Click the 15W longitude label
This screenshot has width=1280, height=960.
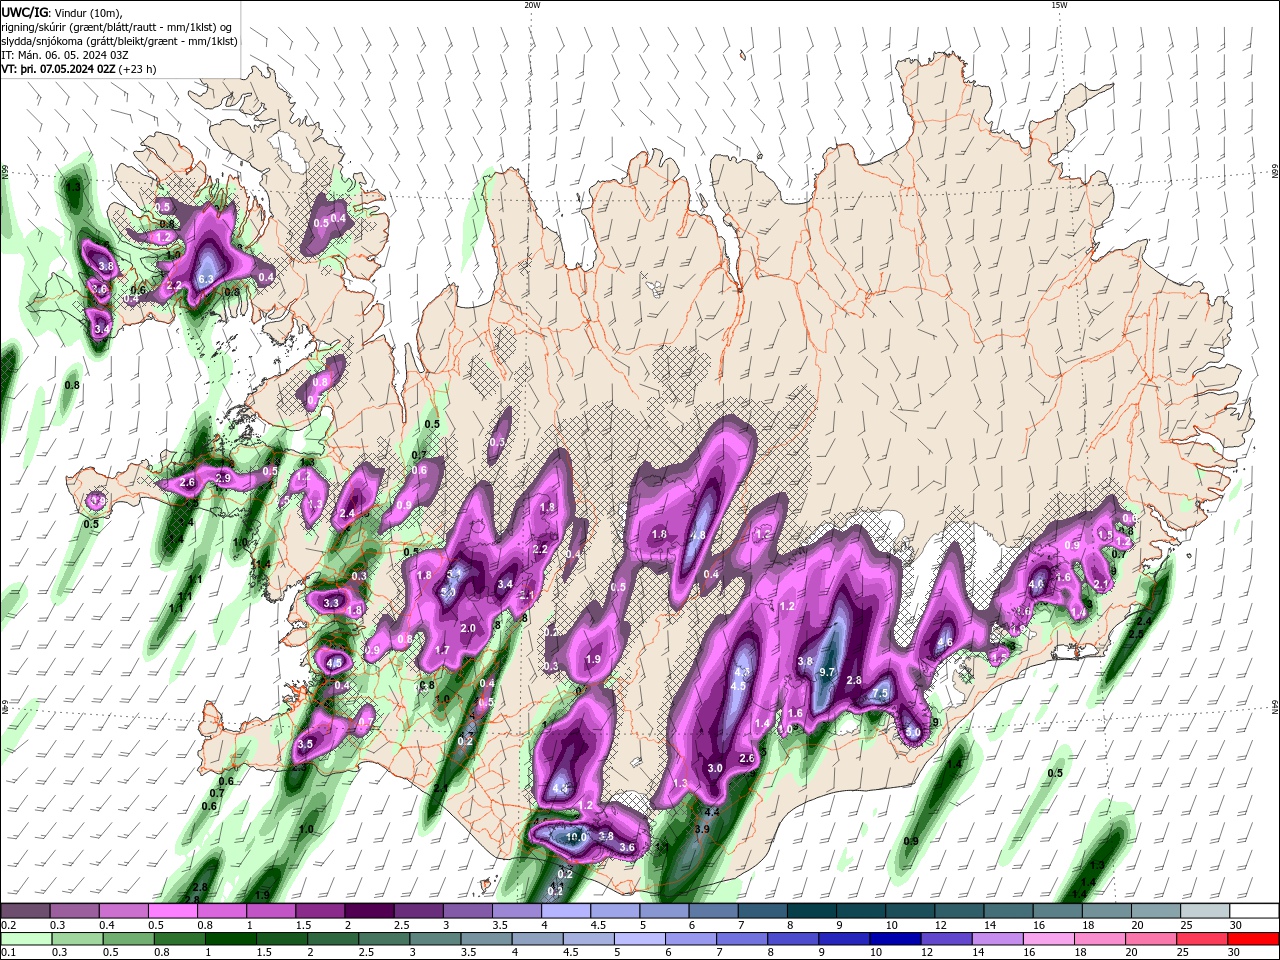(x=1058, y=5)
